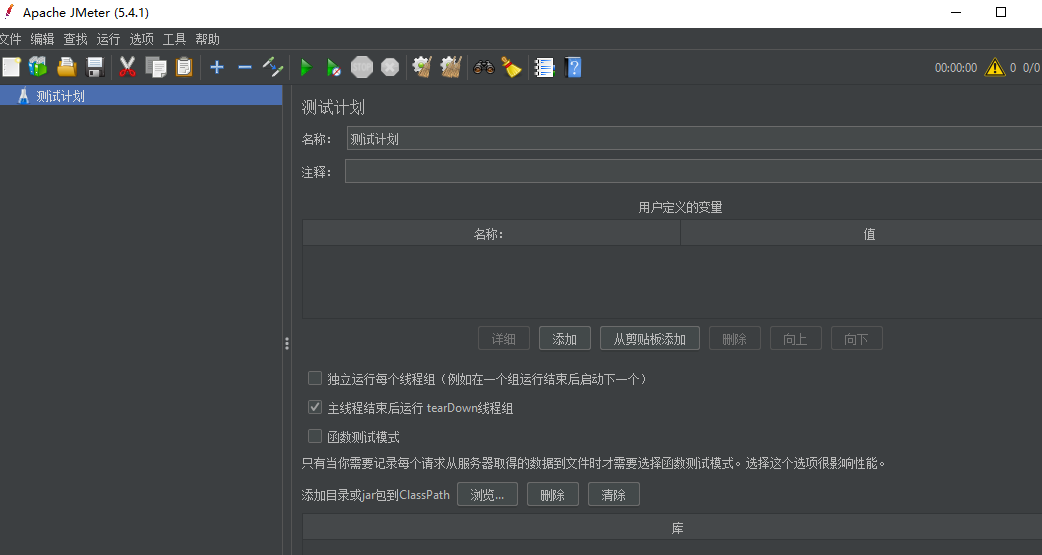This screenshot has width=1042, height=555.
Task: Open Help with question mark icon
Action: tap(573, 67)
